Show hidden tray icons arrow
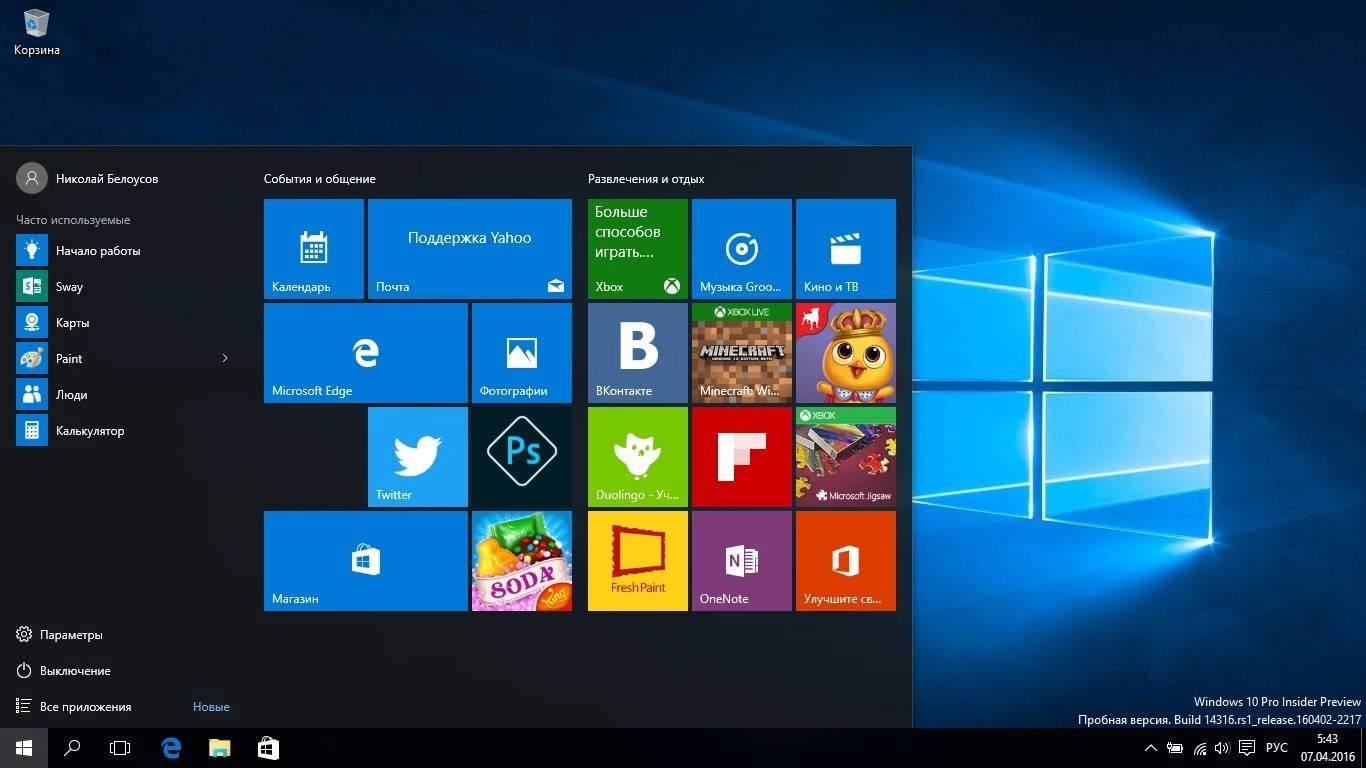1366x768 pixels. point(1151,748)
